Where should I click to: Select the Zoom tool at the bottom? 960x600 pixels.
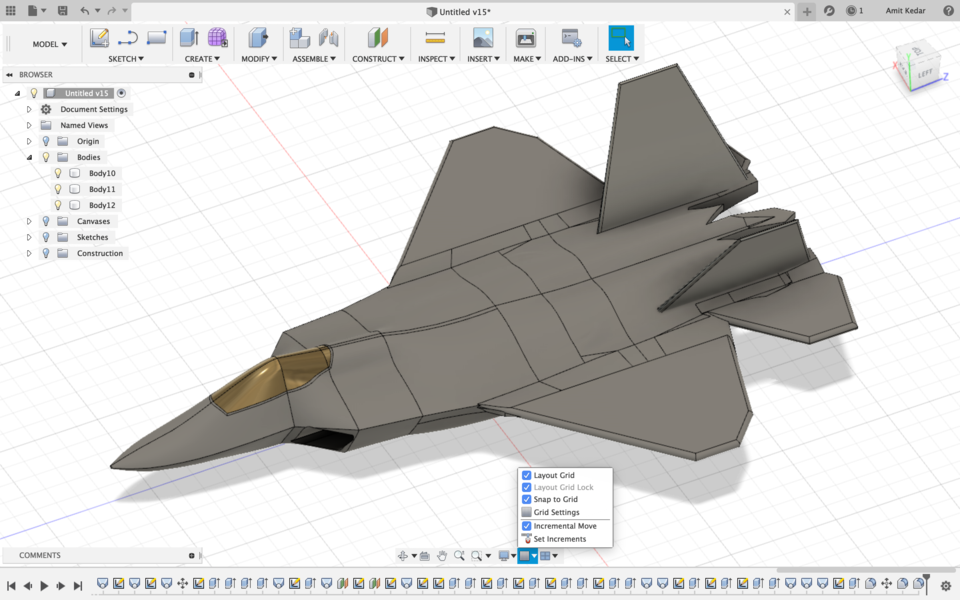[460, 555]
